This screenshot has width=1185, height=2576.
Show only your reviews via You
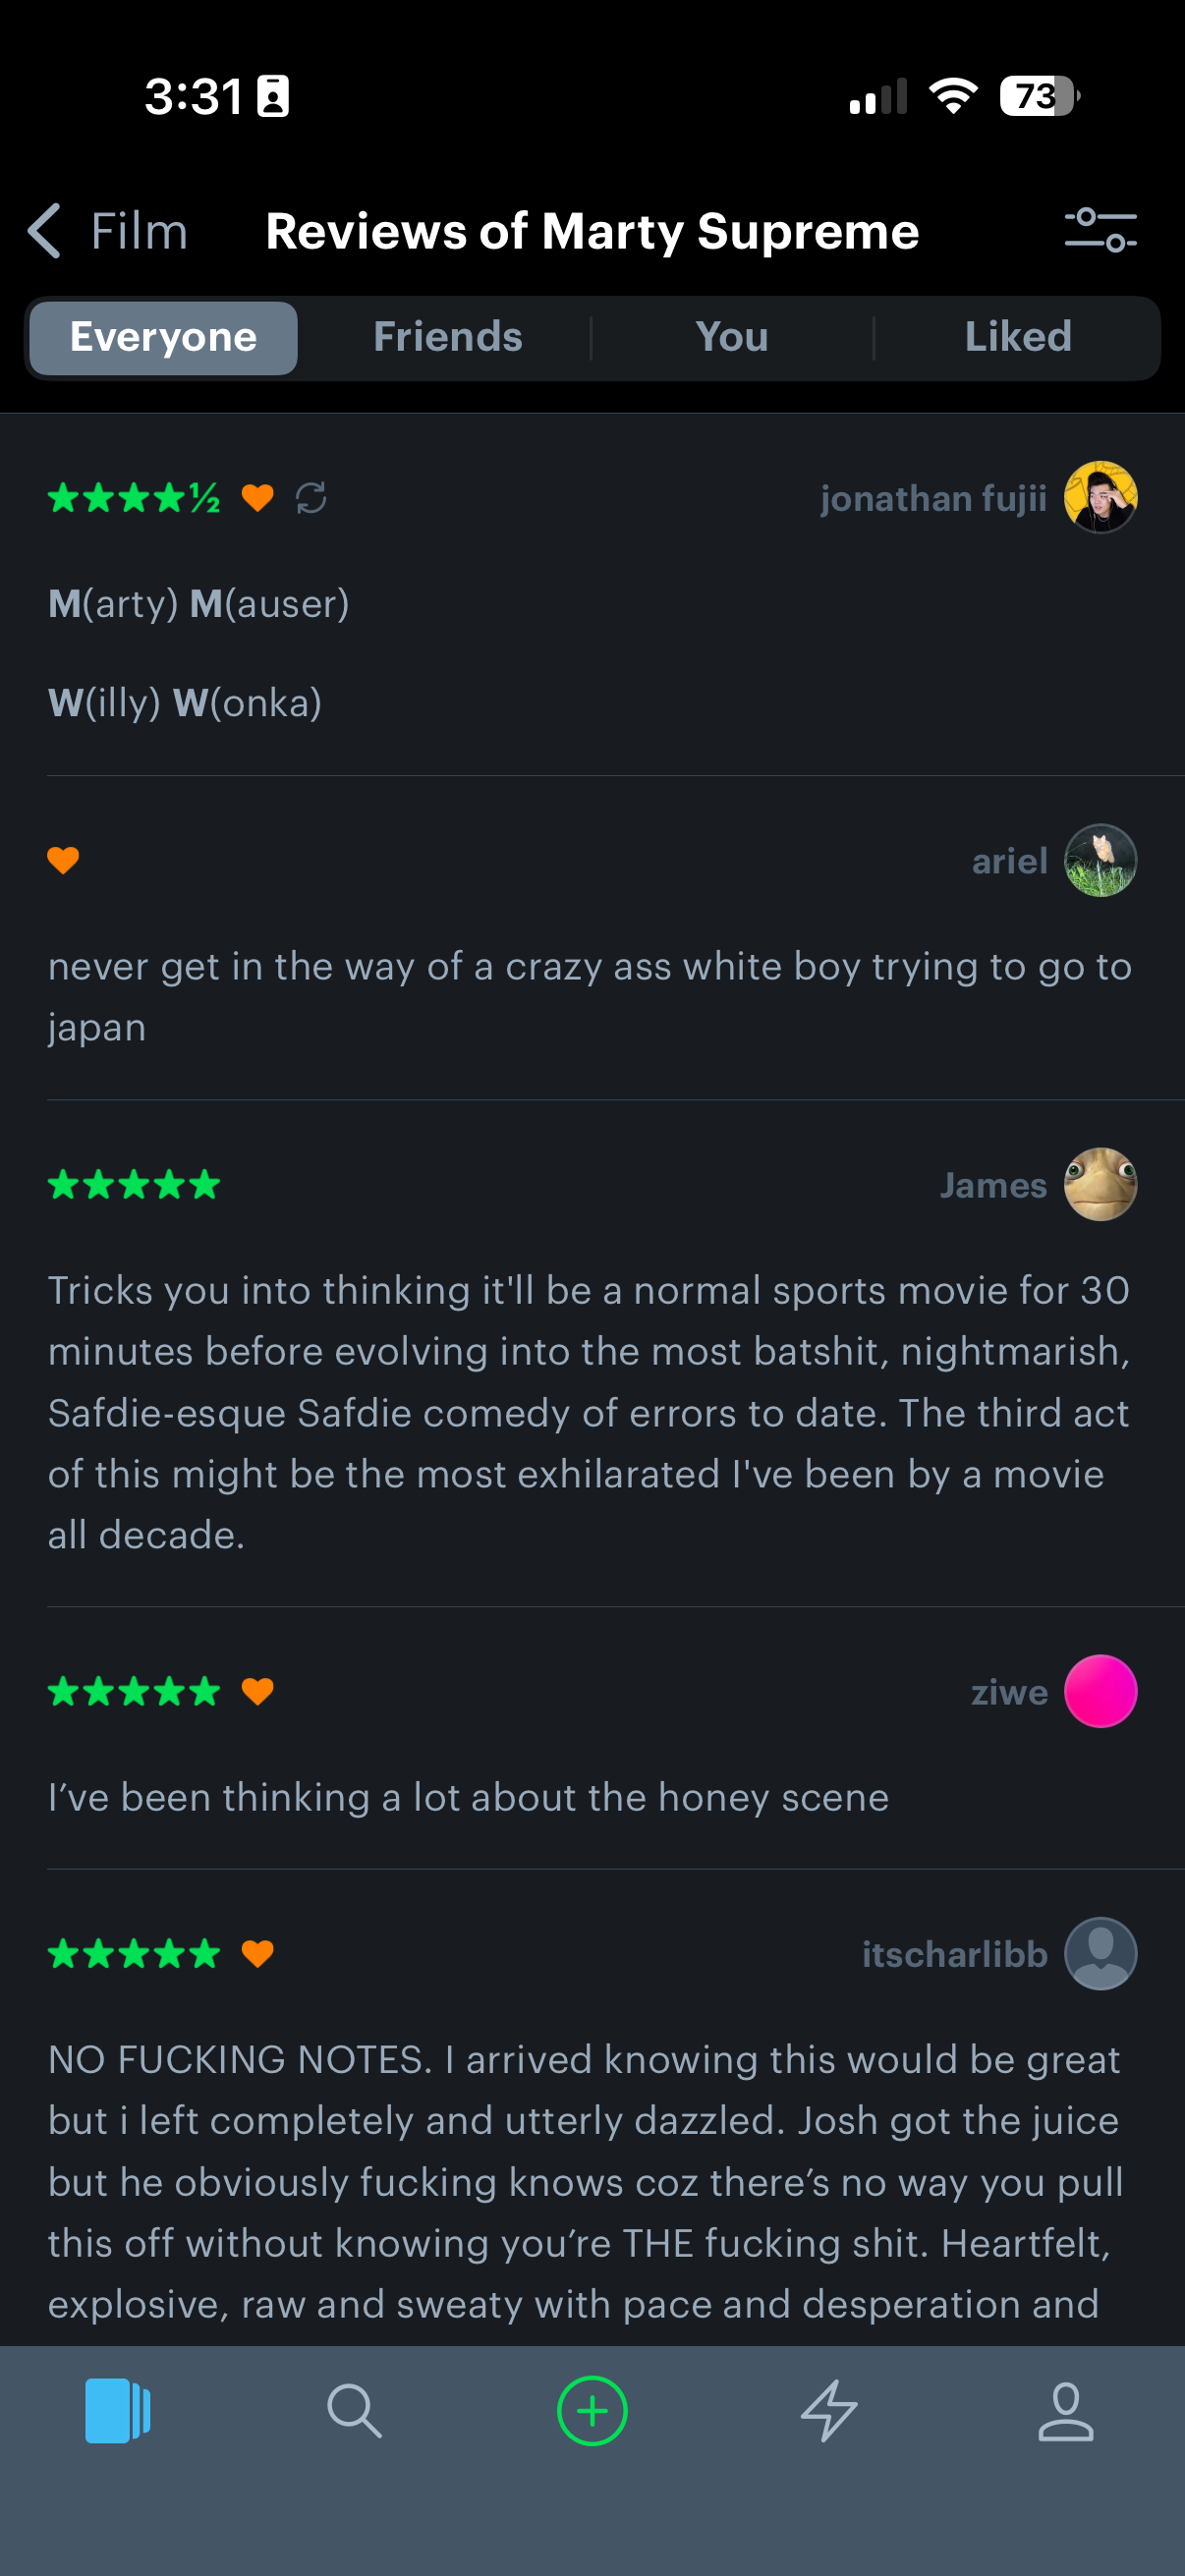(732, 338)
